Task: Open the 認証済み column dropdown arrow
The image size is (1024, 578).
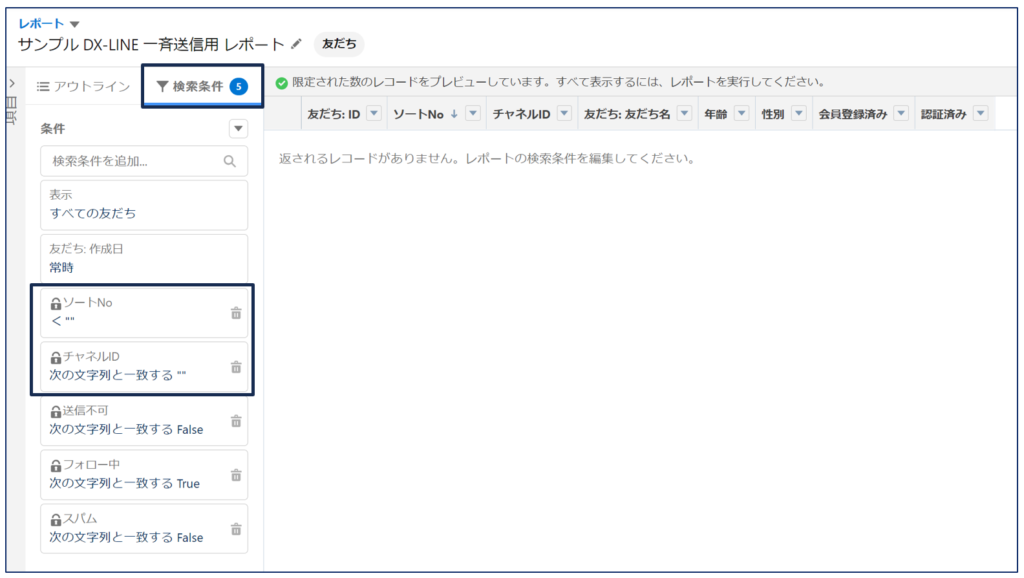Action: coord(979,114)
